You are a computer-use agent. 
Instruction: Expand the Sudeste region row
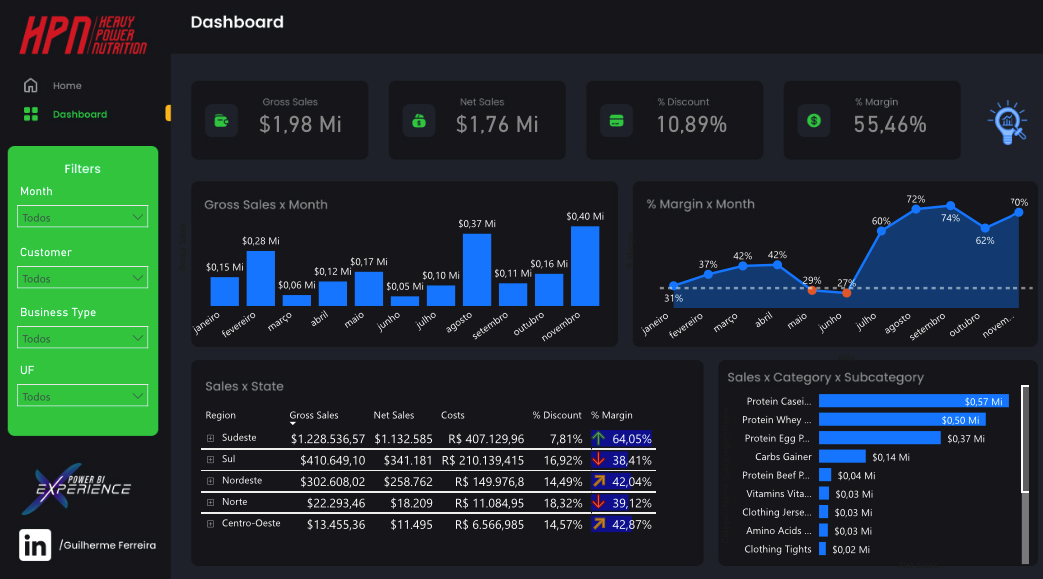point(211,438)
